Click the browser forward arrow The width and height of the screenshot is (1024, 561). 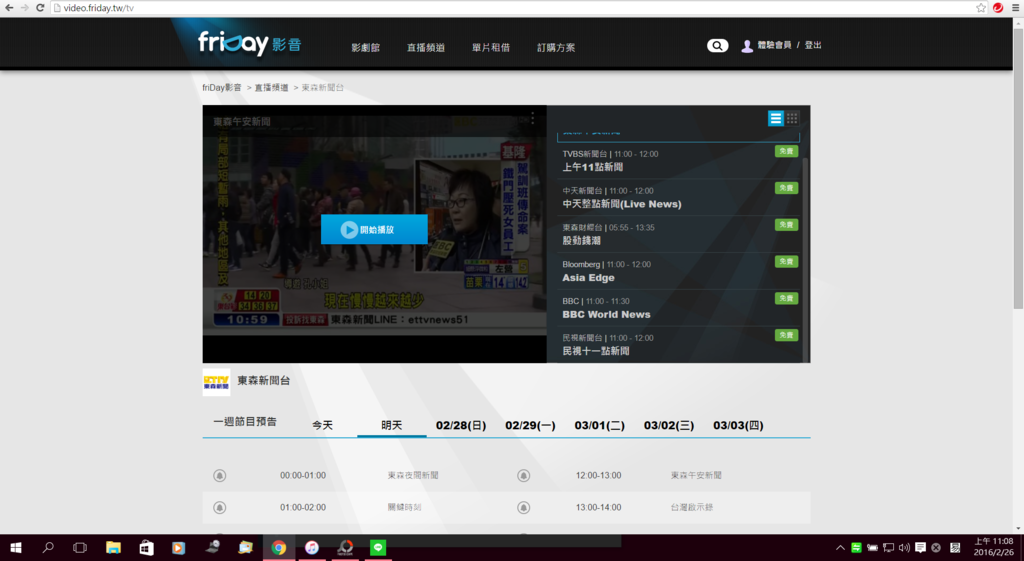pos(24,8)
